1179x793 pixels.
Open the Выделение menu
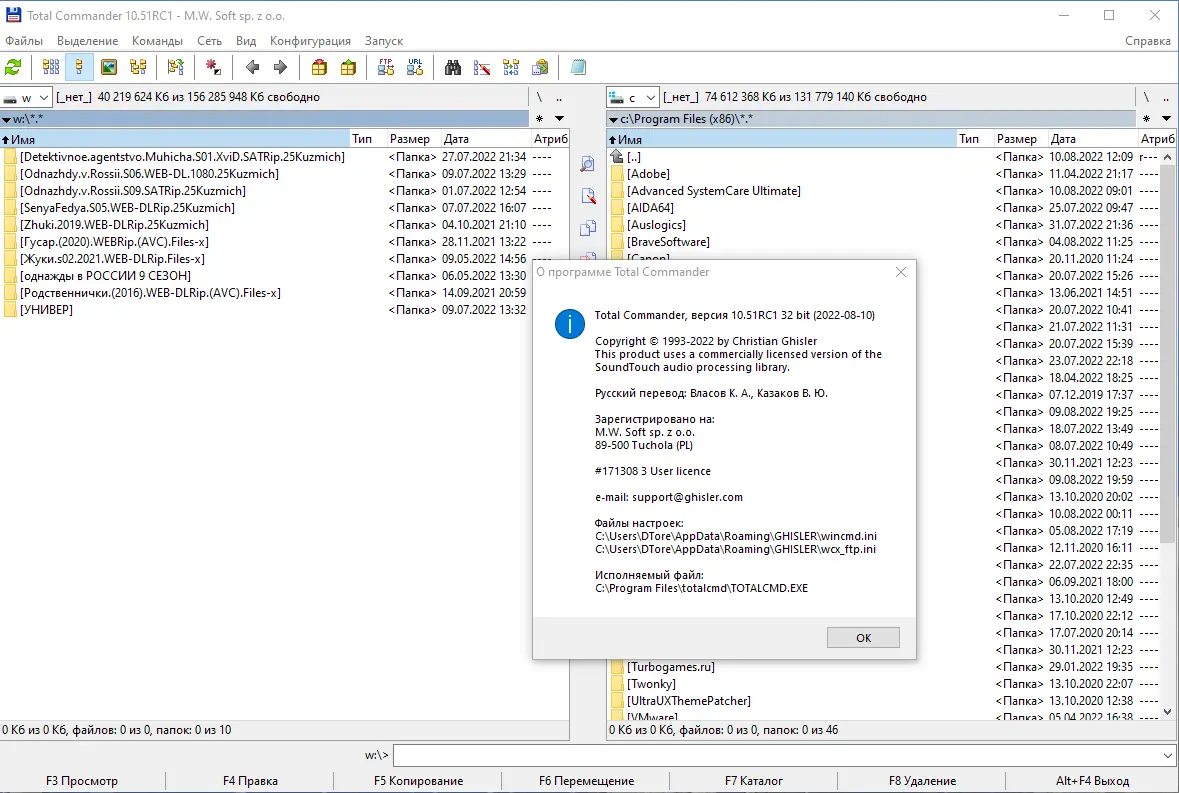[x=87, y=41]
